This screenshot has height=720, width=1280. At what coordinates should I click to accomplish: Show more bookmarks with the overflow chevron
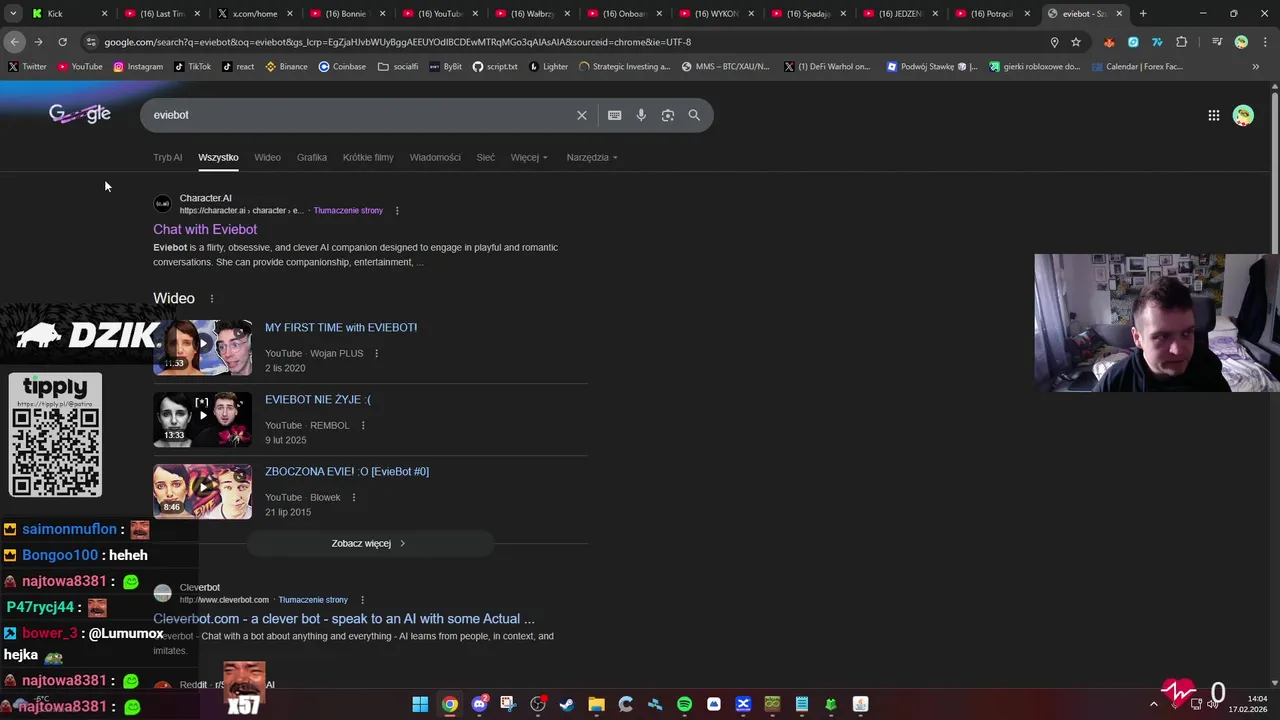[1256, 67]
